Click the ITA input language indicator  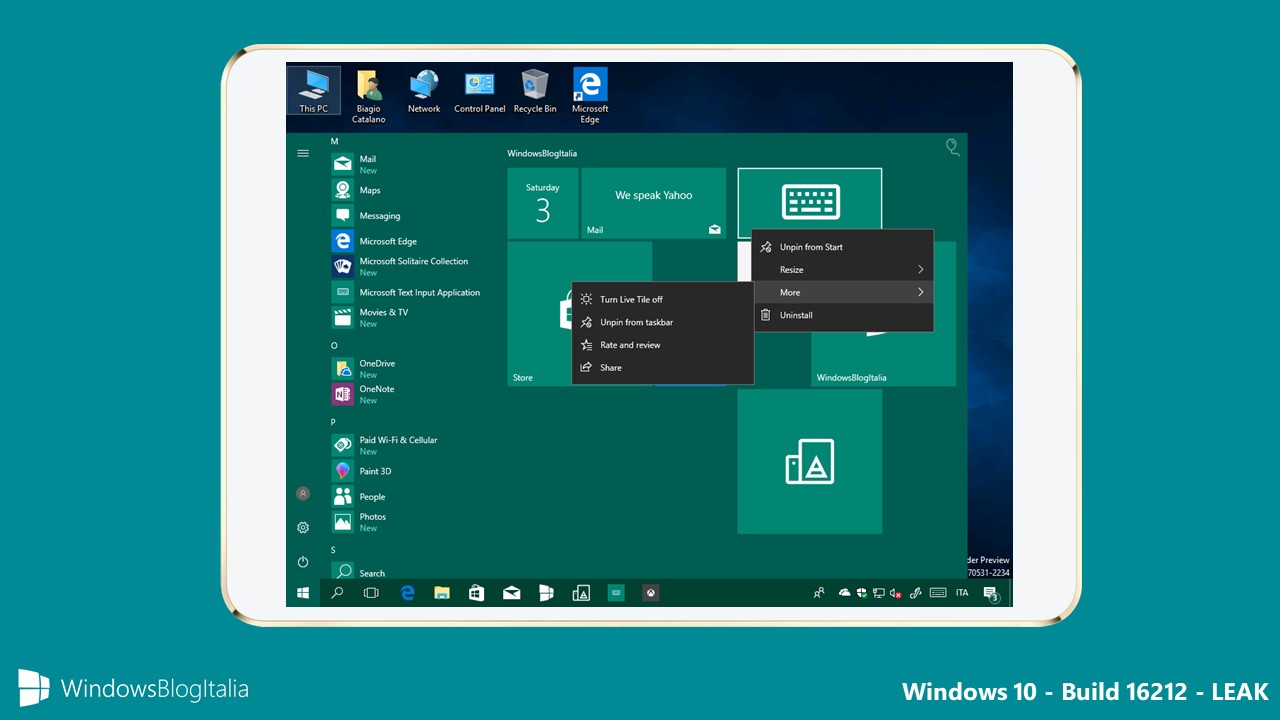point(962,593)
